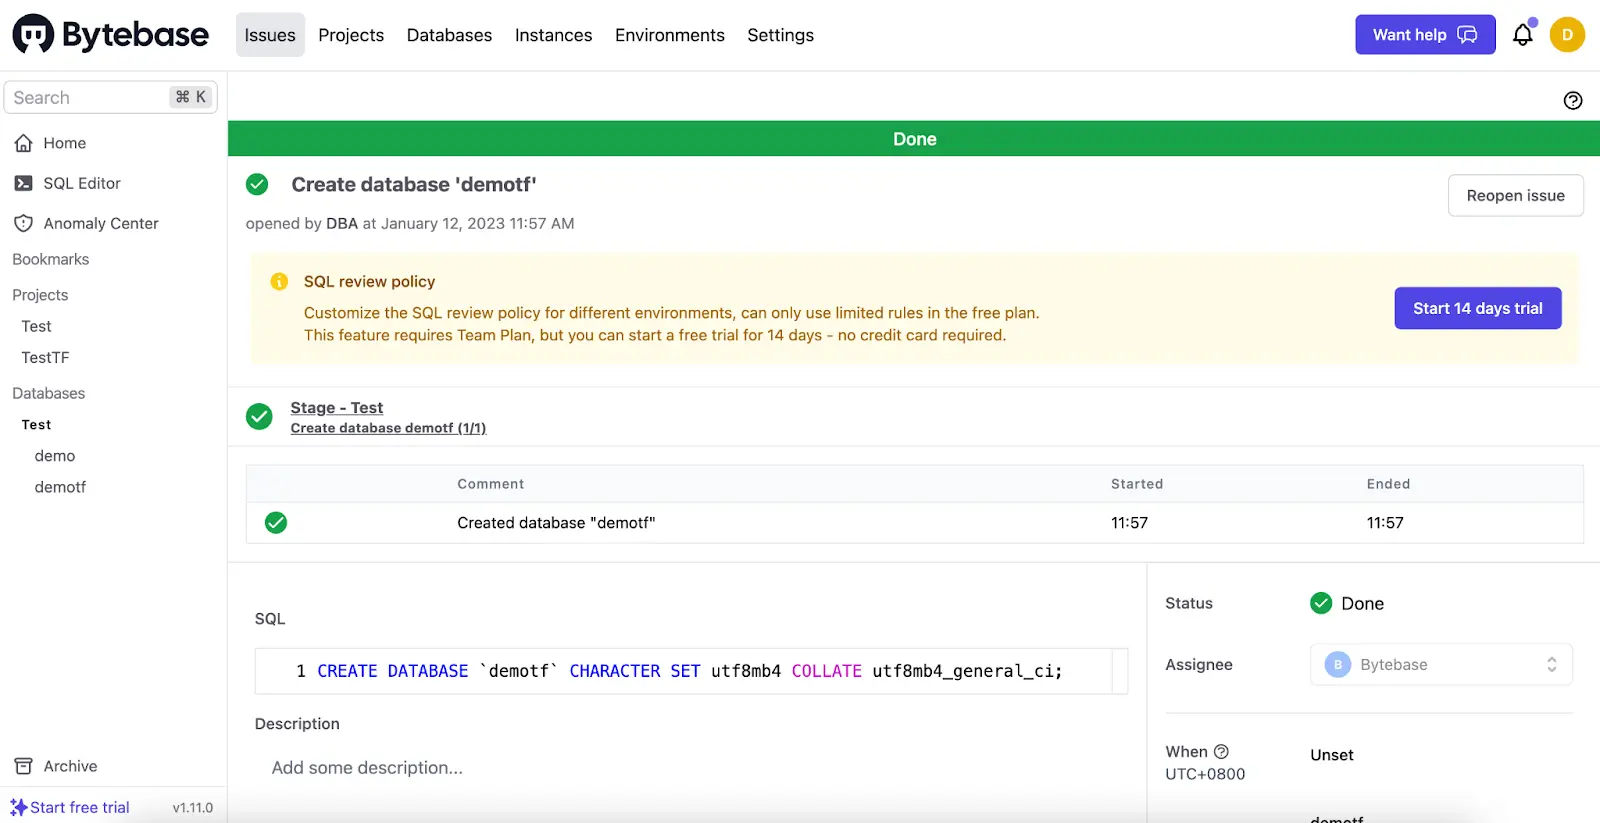Select demotf database in sidebar
The width and height of the screenshot is (1600, 823).
tap(60, 487)
